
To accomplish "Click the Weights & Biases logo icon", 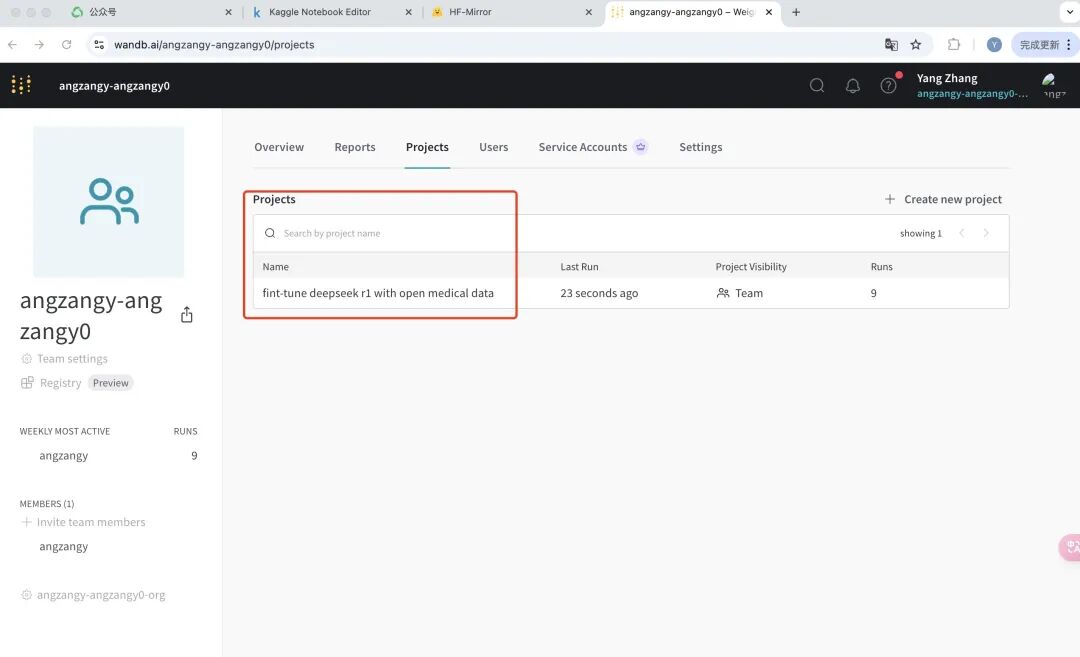I will [x=21, y=85].
